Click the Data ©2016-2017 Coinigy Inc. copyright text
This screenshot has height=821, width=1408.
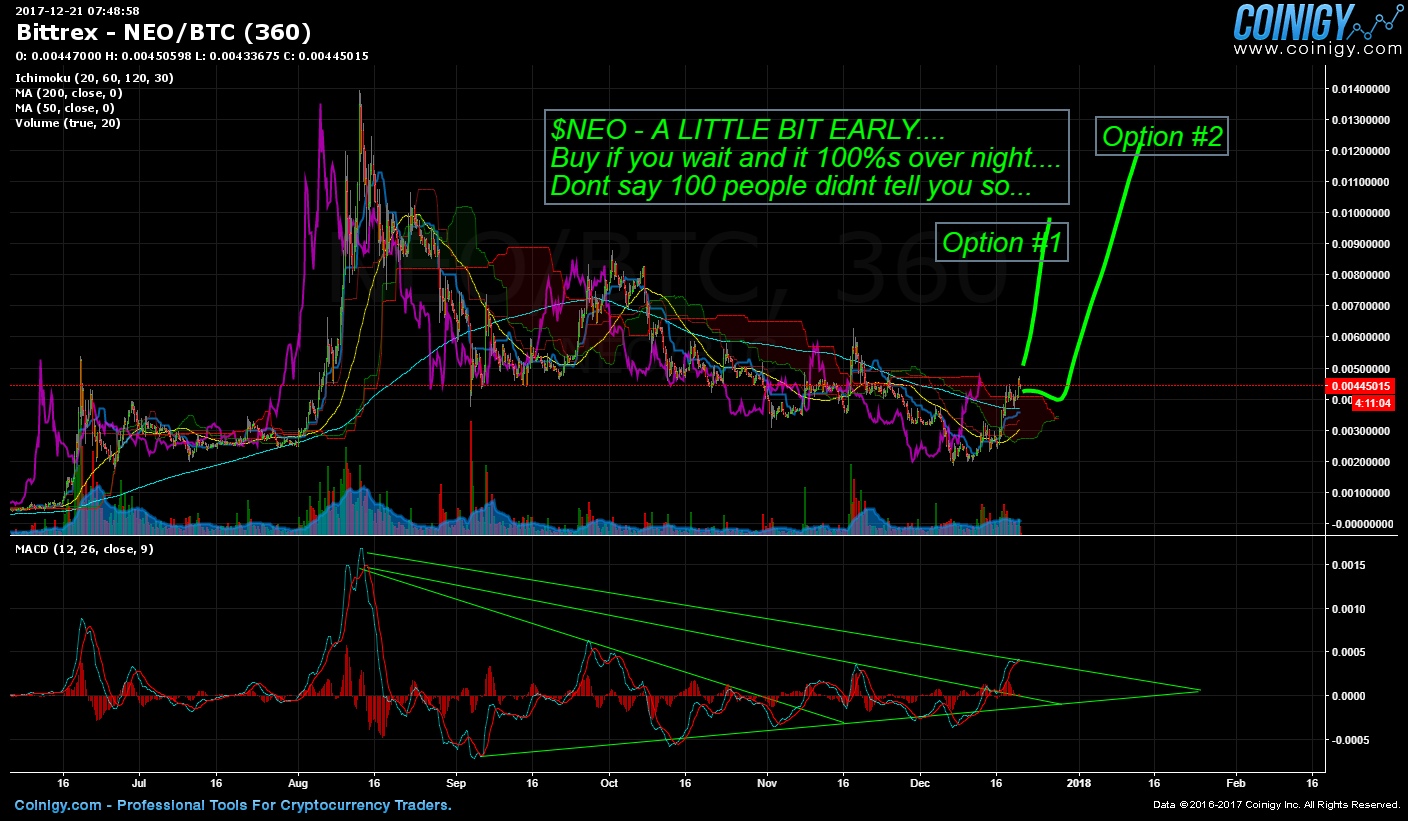tap(1276, 805)
